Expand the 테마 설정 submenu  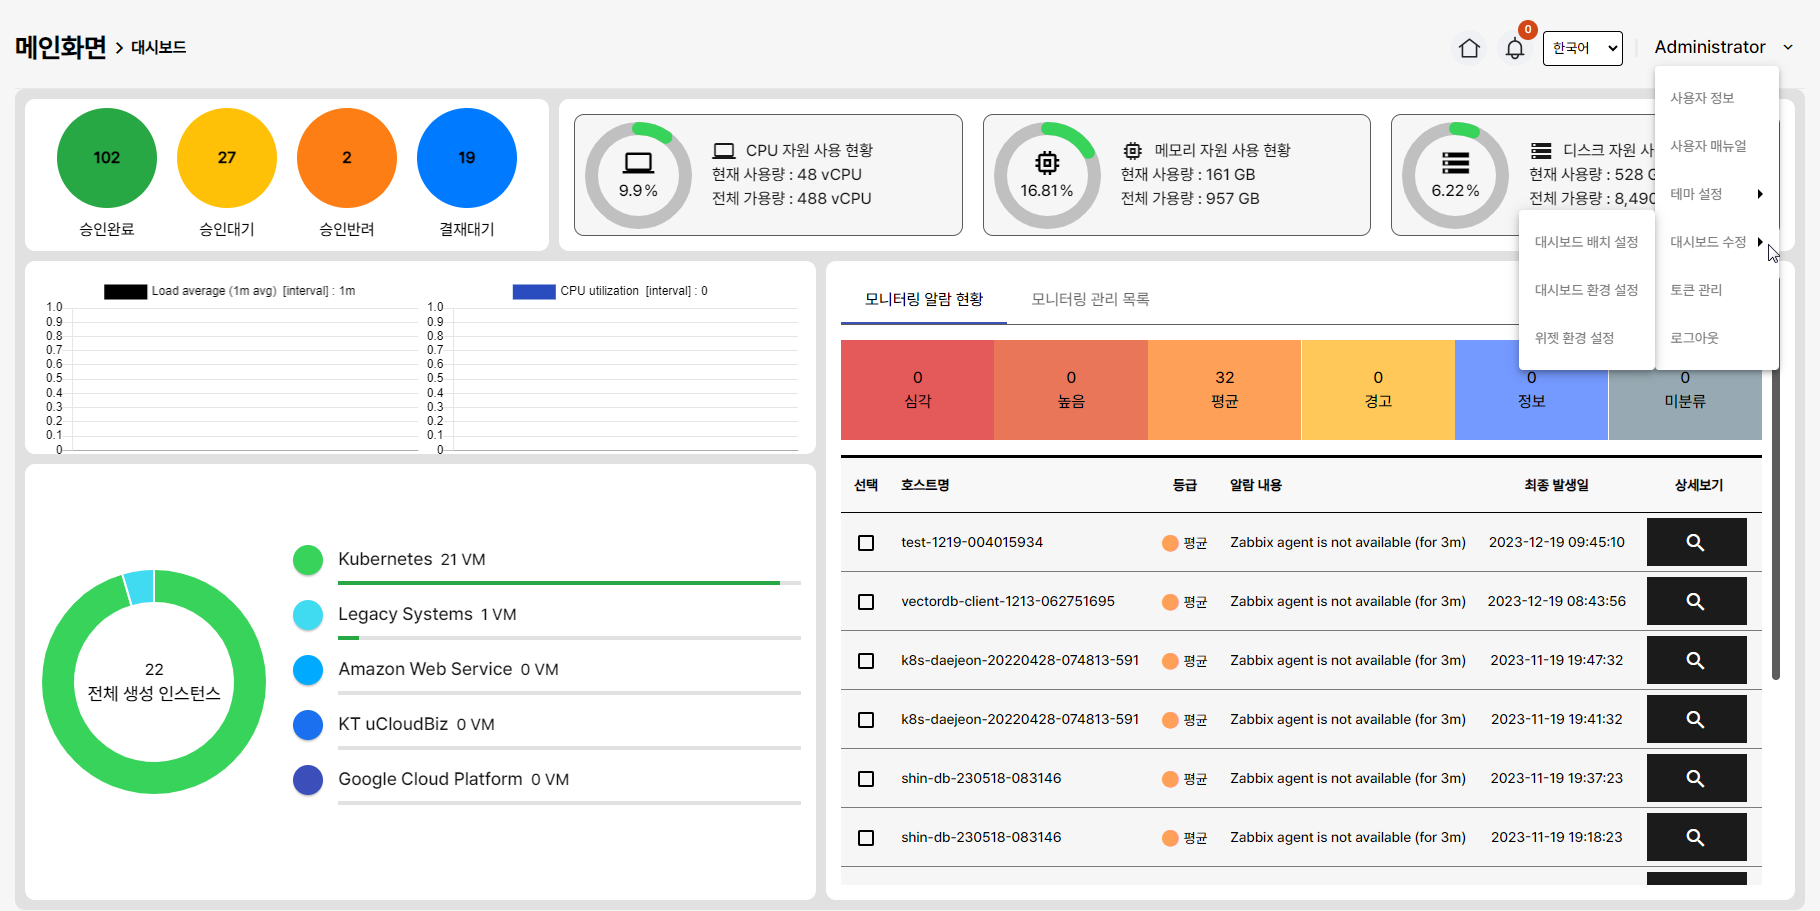click(x=1716, y=194)
